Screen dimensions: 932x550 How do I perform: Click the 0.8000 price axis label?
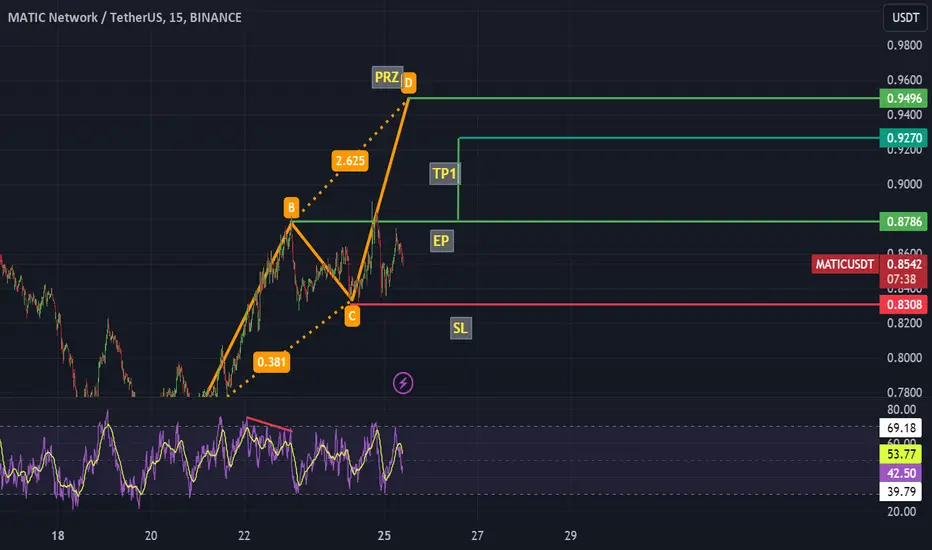click(x=905, y=357)
